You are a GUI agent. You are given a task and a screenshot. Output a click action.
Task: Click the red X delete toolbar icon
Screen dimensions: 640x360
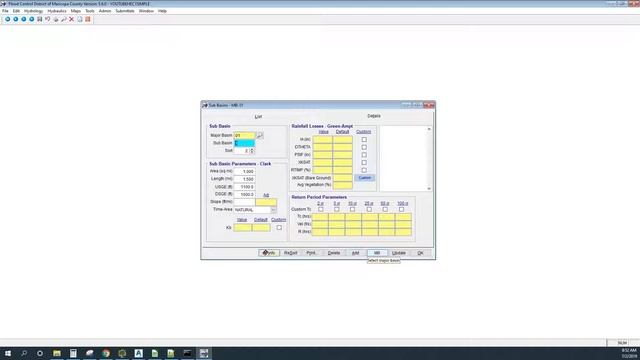click(x=71, y=19)
